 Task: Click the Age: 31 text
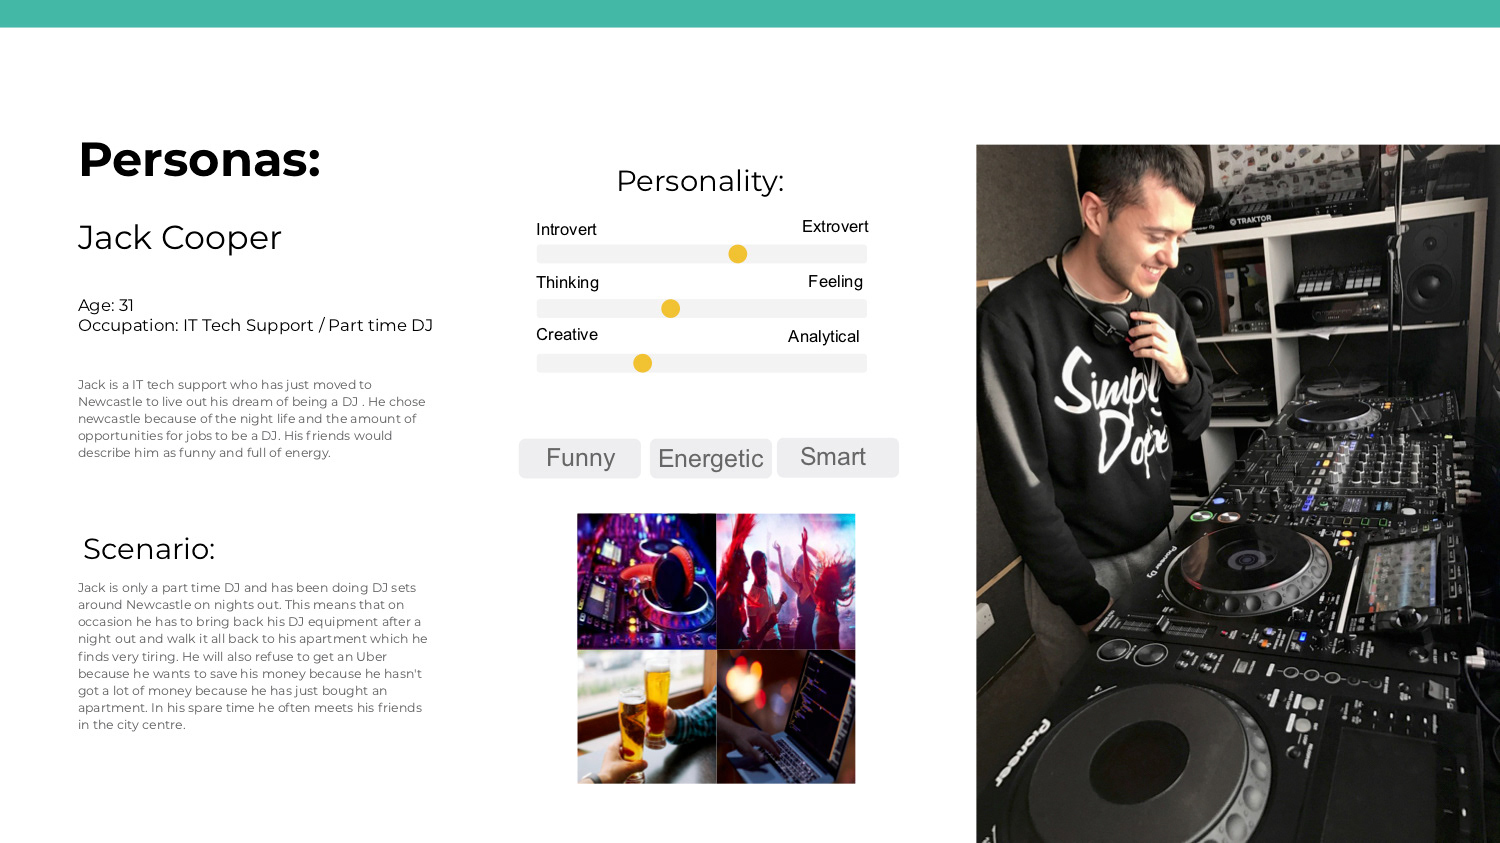tap(106, 305)
